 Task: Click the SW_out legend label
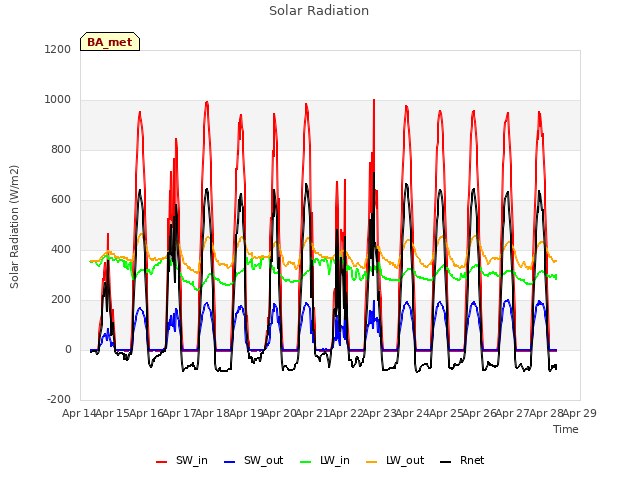click(x=263, y=460)
